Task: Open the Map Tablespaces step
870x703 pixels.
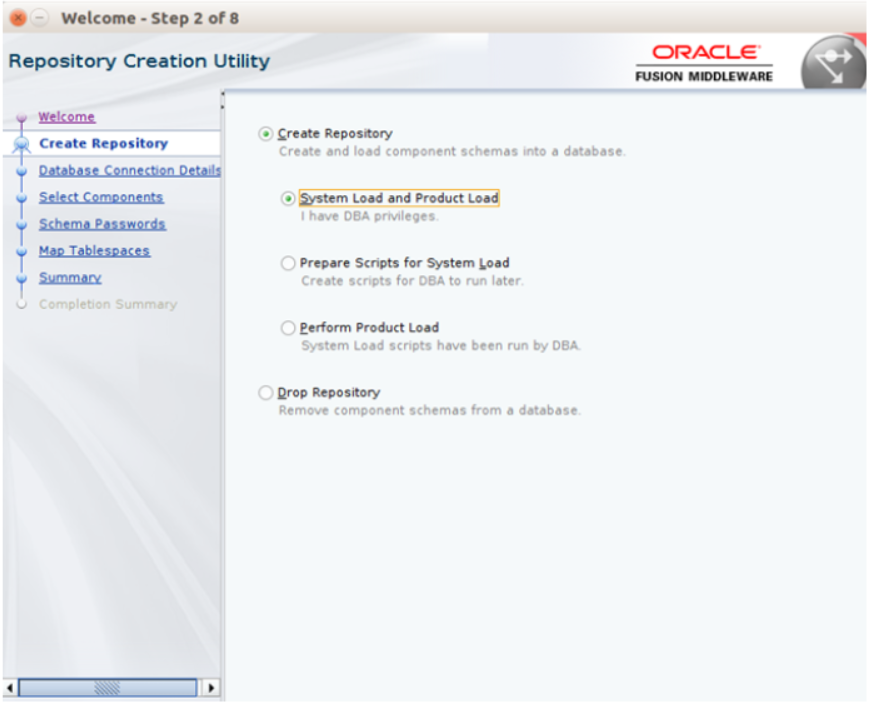Action: pyautogui.click(x=94, y=251)
